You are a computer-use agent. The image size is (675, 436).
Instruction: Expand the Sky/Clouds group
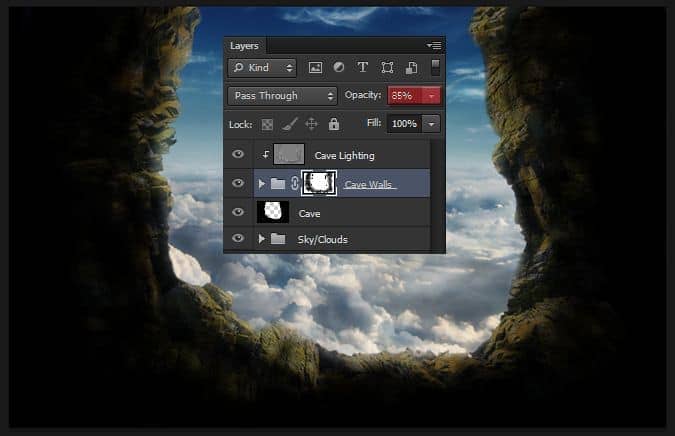[261, 238]
